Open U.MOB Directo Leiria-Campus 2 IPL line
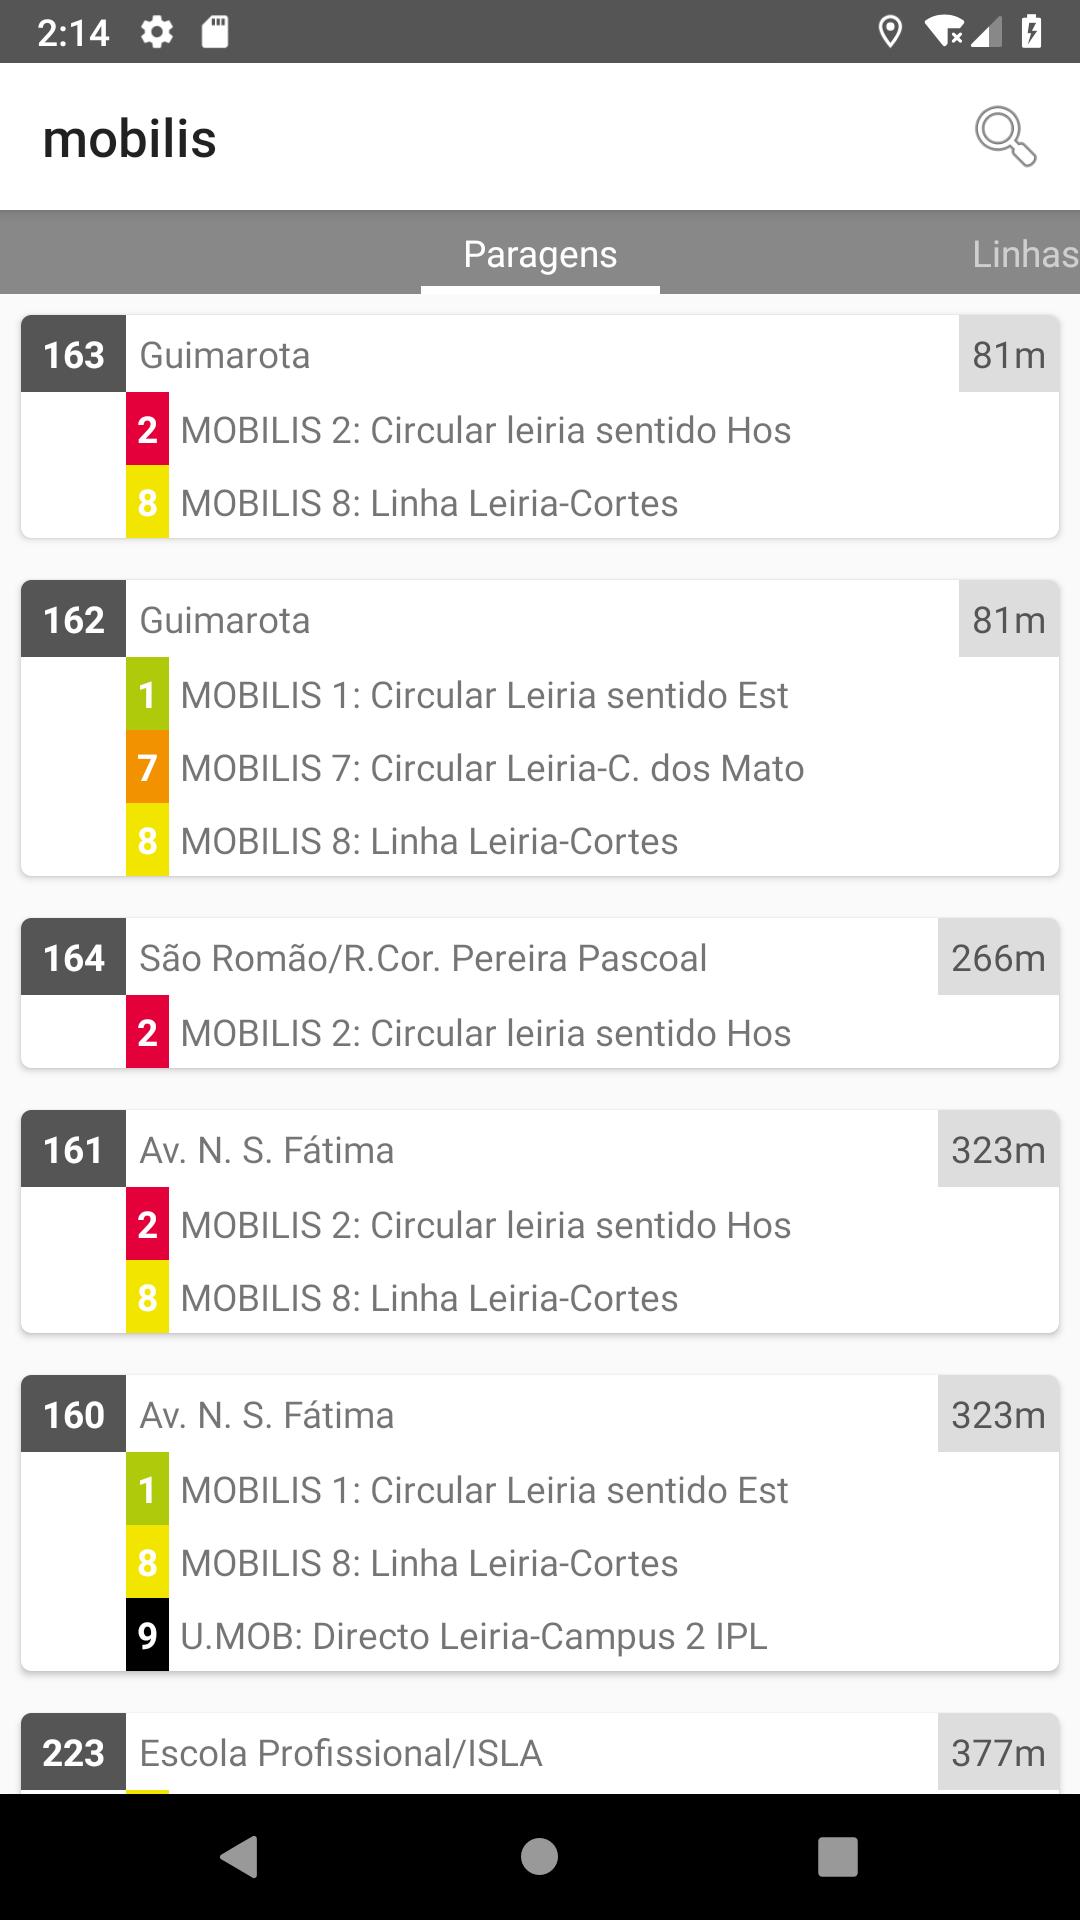Image resolution: width=1080 pixels, height=1920 pixels. point(592,1636)
